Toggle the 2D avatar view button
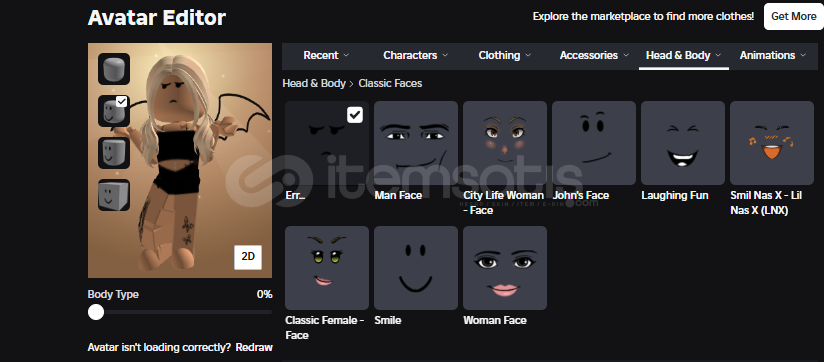 (x=248, y=256)
